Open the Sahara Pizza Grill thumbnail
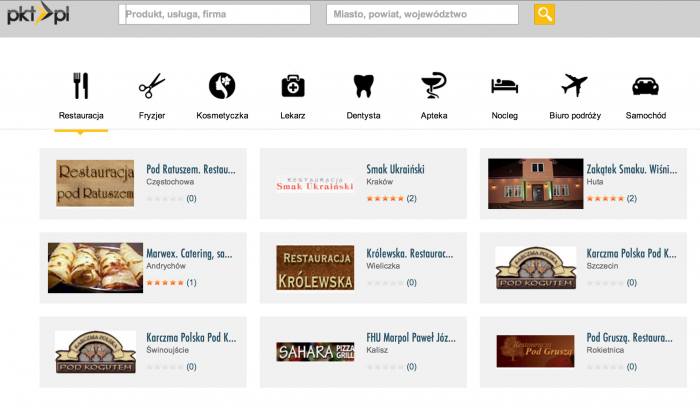The image size is (700, 409). (x=315, y=352)
